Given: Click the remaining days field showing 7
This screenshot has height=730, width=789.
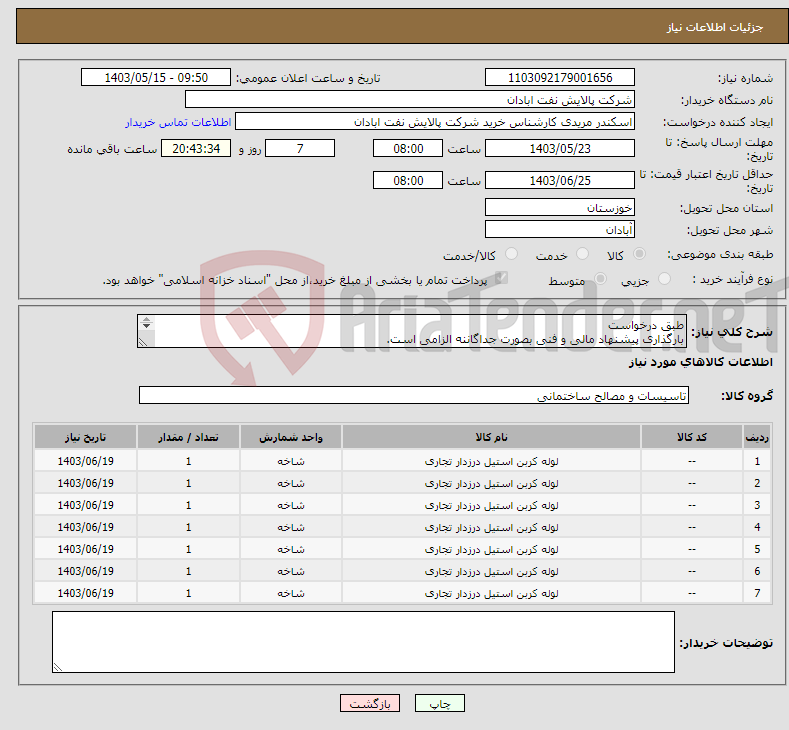Looking at the screenshot, I should [x=300, y=148].
